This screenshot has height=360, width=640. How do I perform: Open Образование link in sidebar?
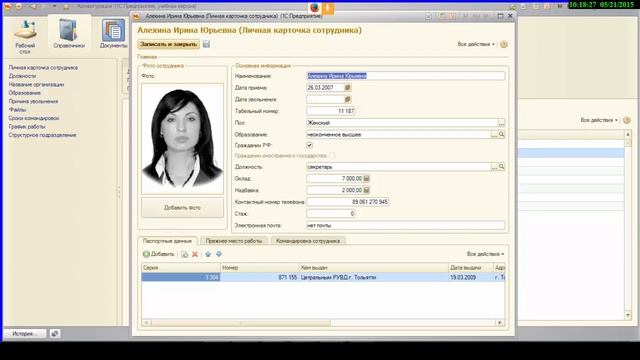point(24,93)
